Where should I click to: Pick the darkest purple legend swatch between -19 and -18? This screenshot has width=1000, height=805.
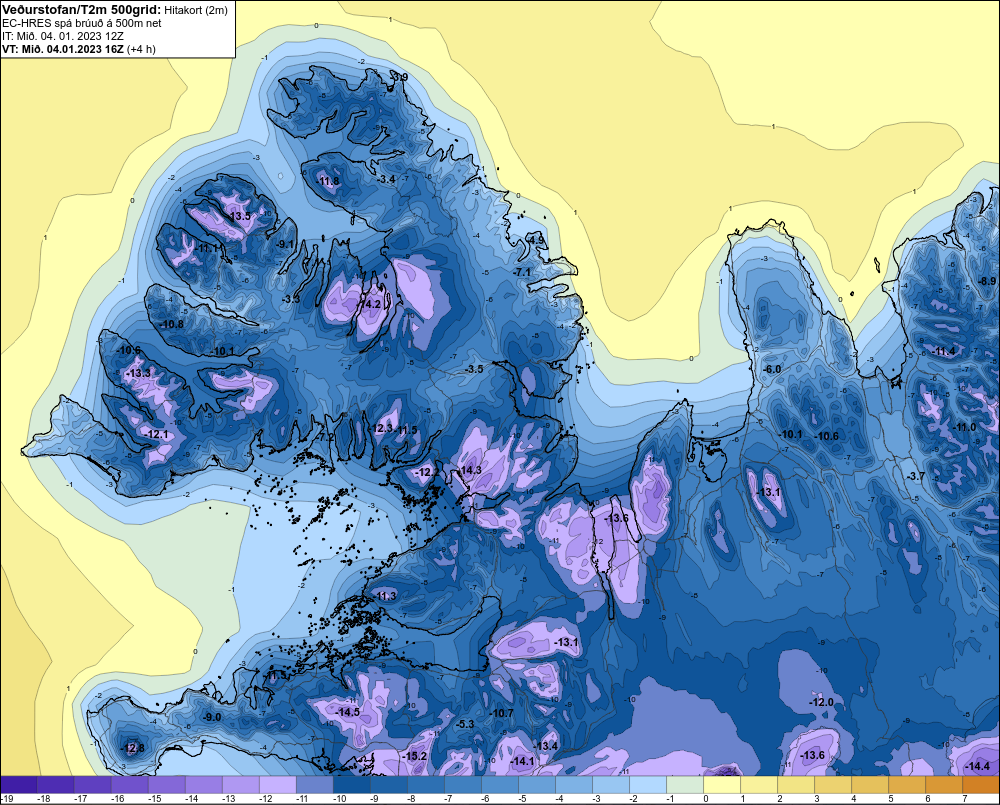19,785
